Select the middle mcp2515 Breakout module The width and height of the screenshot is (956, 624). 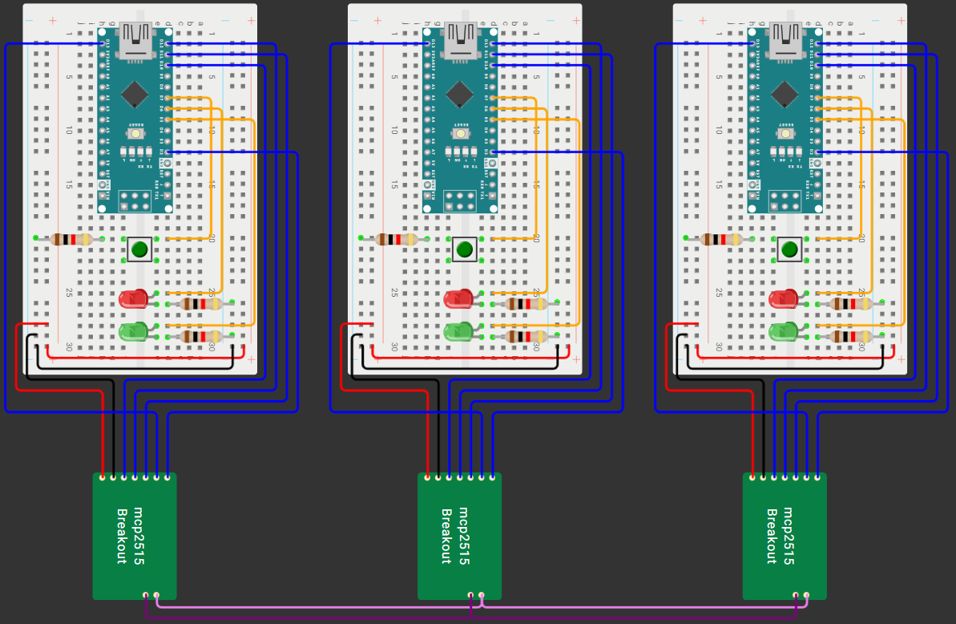click(x=459, y=536)
